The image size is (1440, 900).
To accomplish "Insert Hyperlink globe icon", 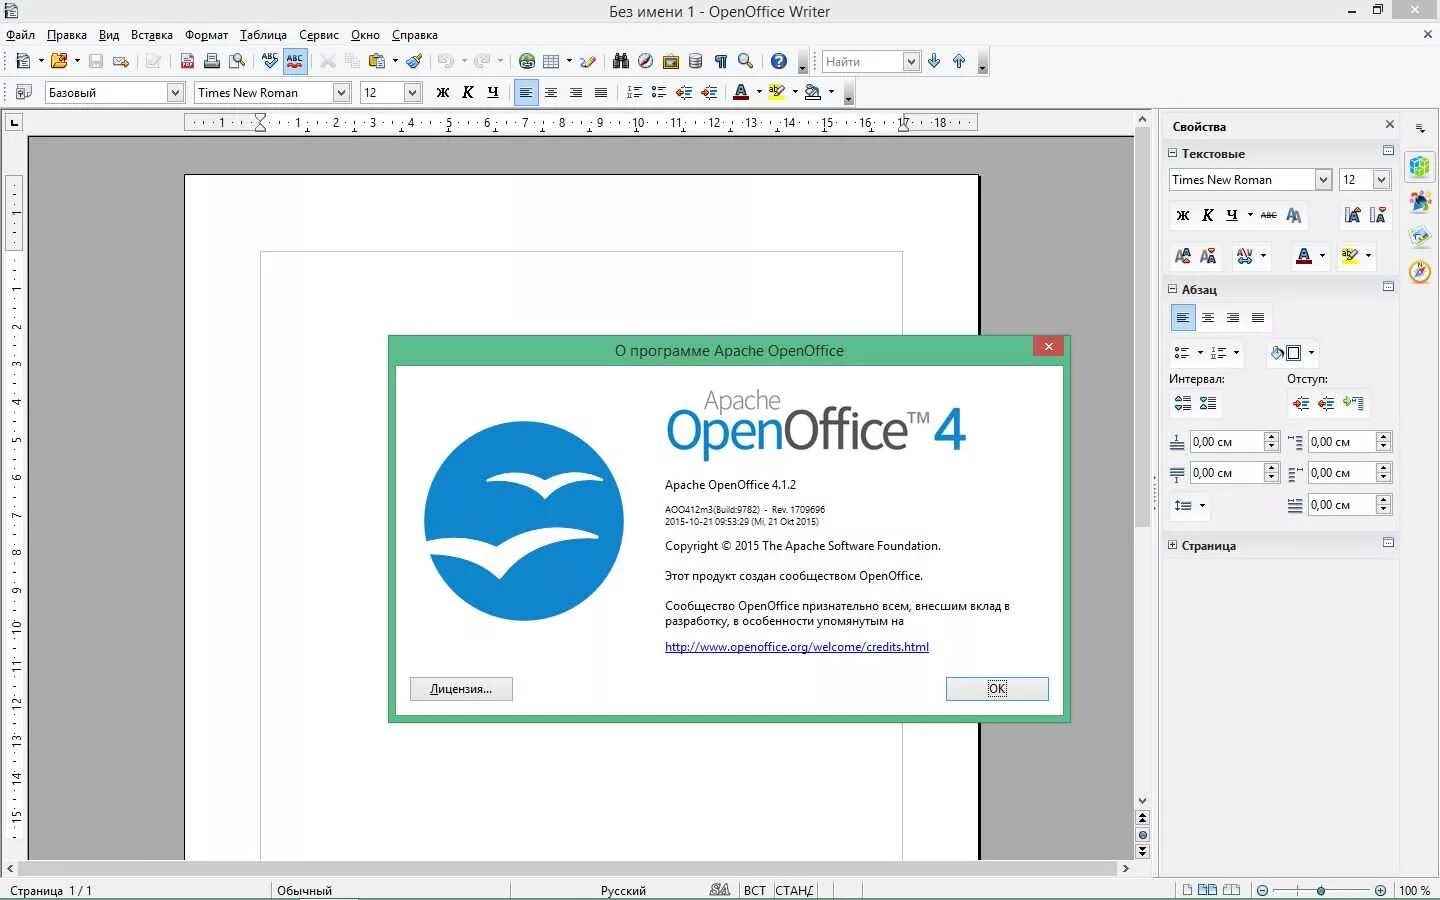I will coord(527,61).
